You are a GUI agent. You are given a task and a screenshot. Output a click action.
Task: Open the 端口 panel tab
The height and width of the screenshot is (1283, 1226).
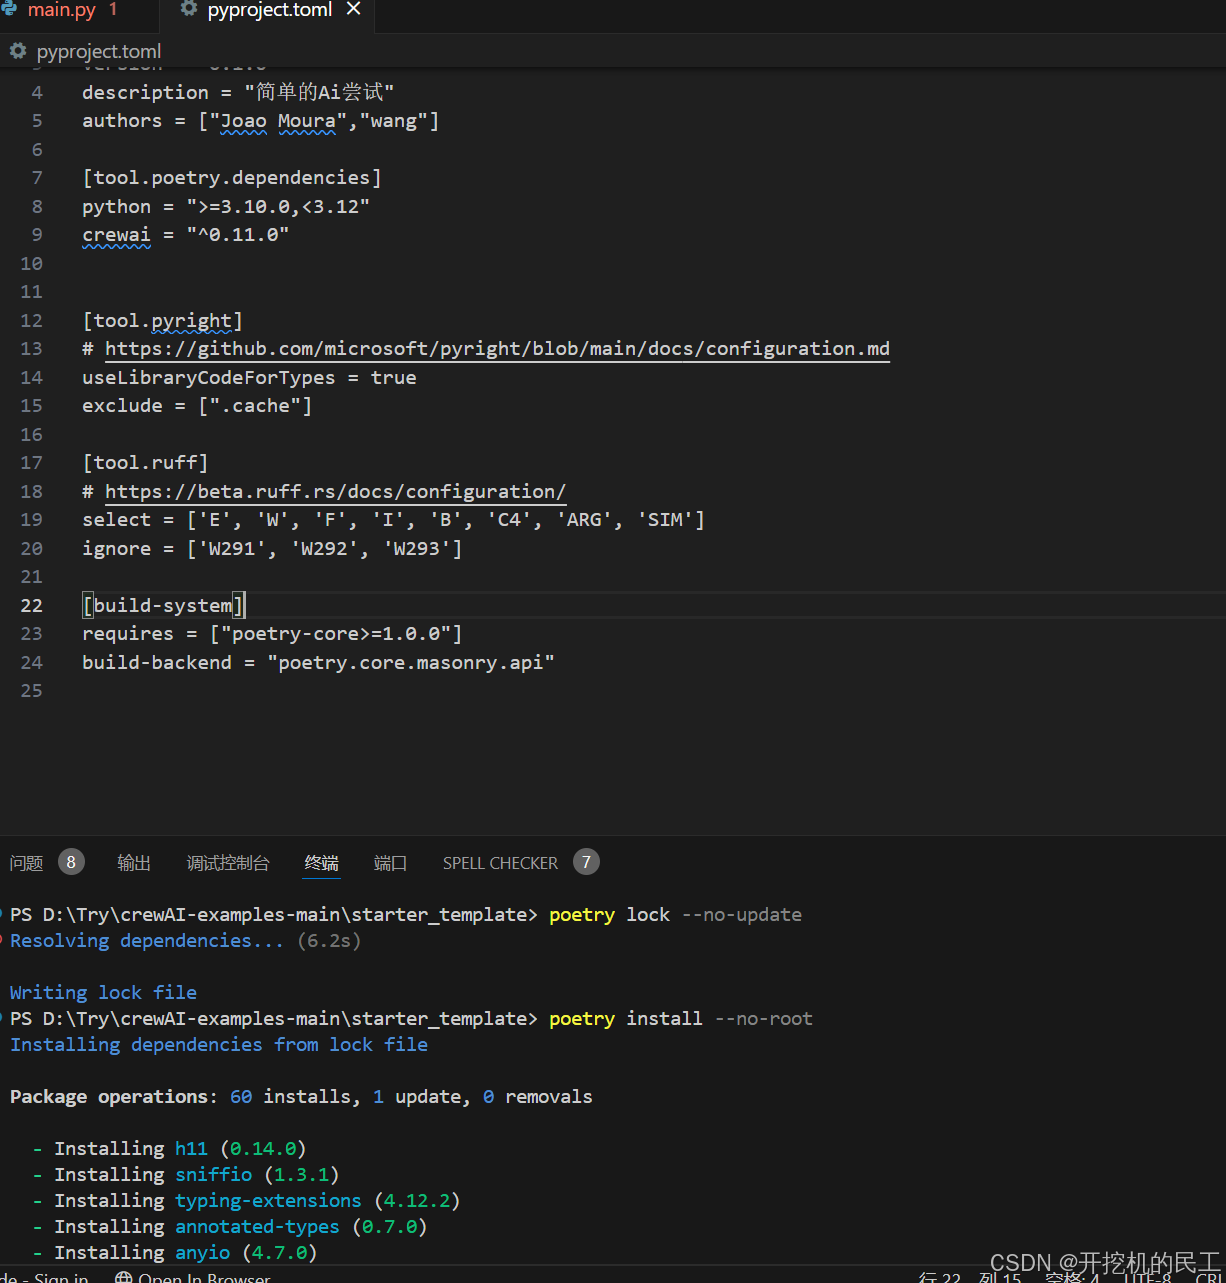click(x=390, y=862)
